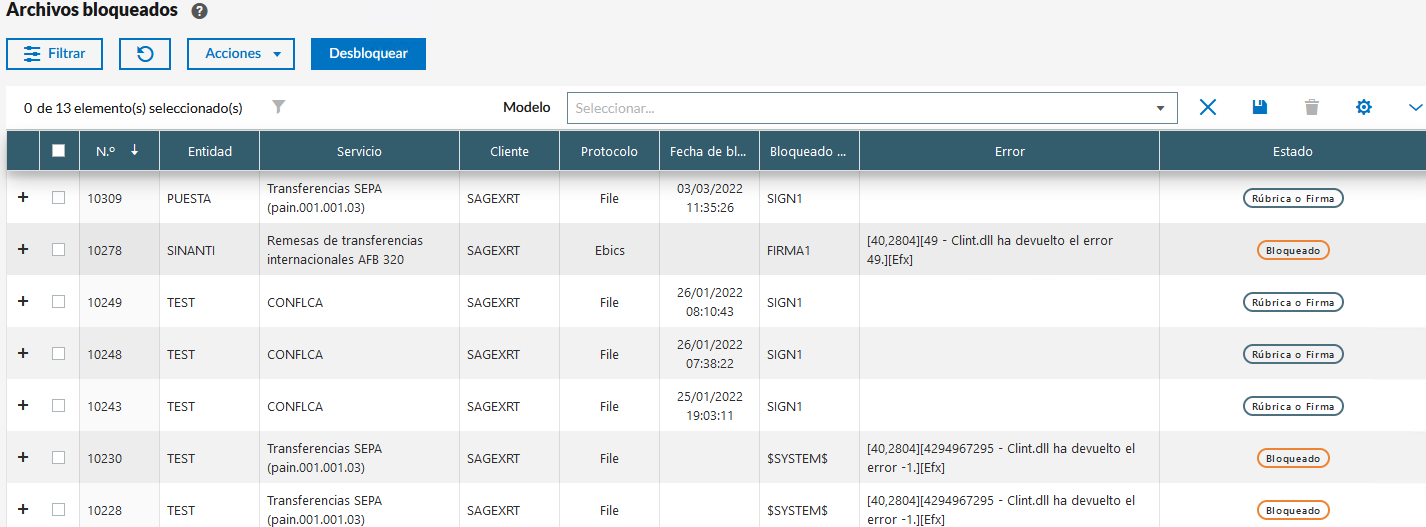Viewport: 1426px width, 527px height.
Task: Click the Bloqueado status badge for row 10230
Action: tap(1293, 458)
